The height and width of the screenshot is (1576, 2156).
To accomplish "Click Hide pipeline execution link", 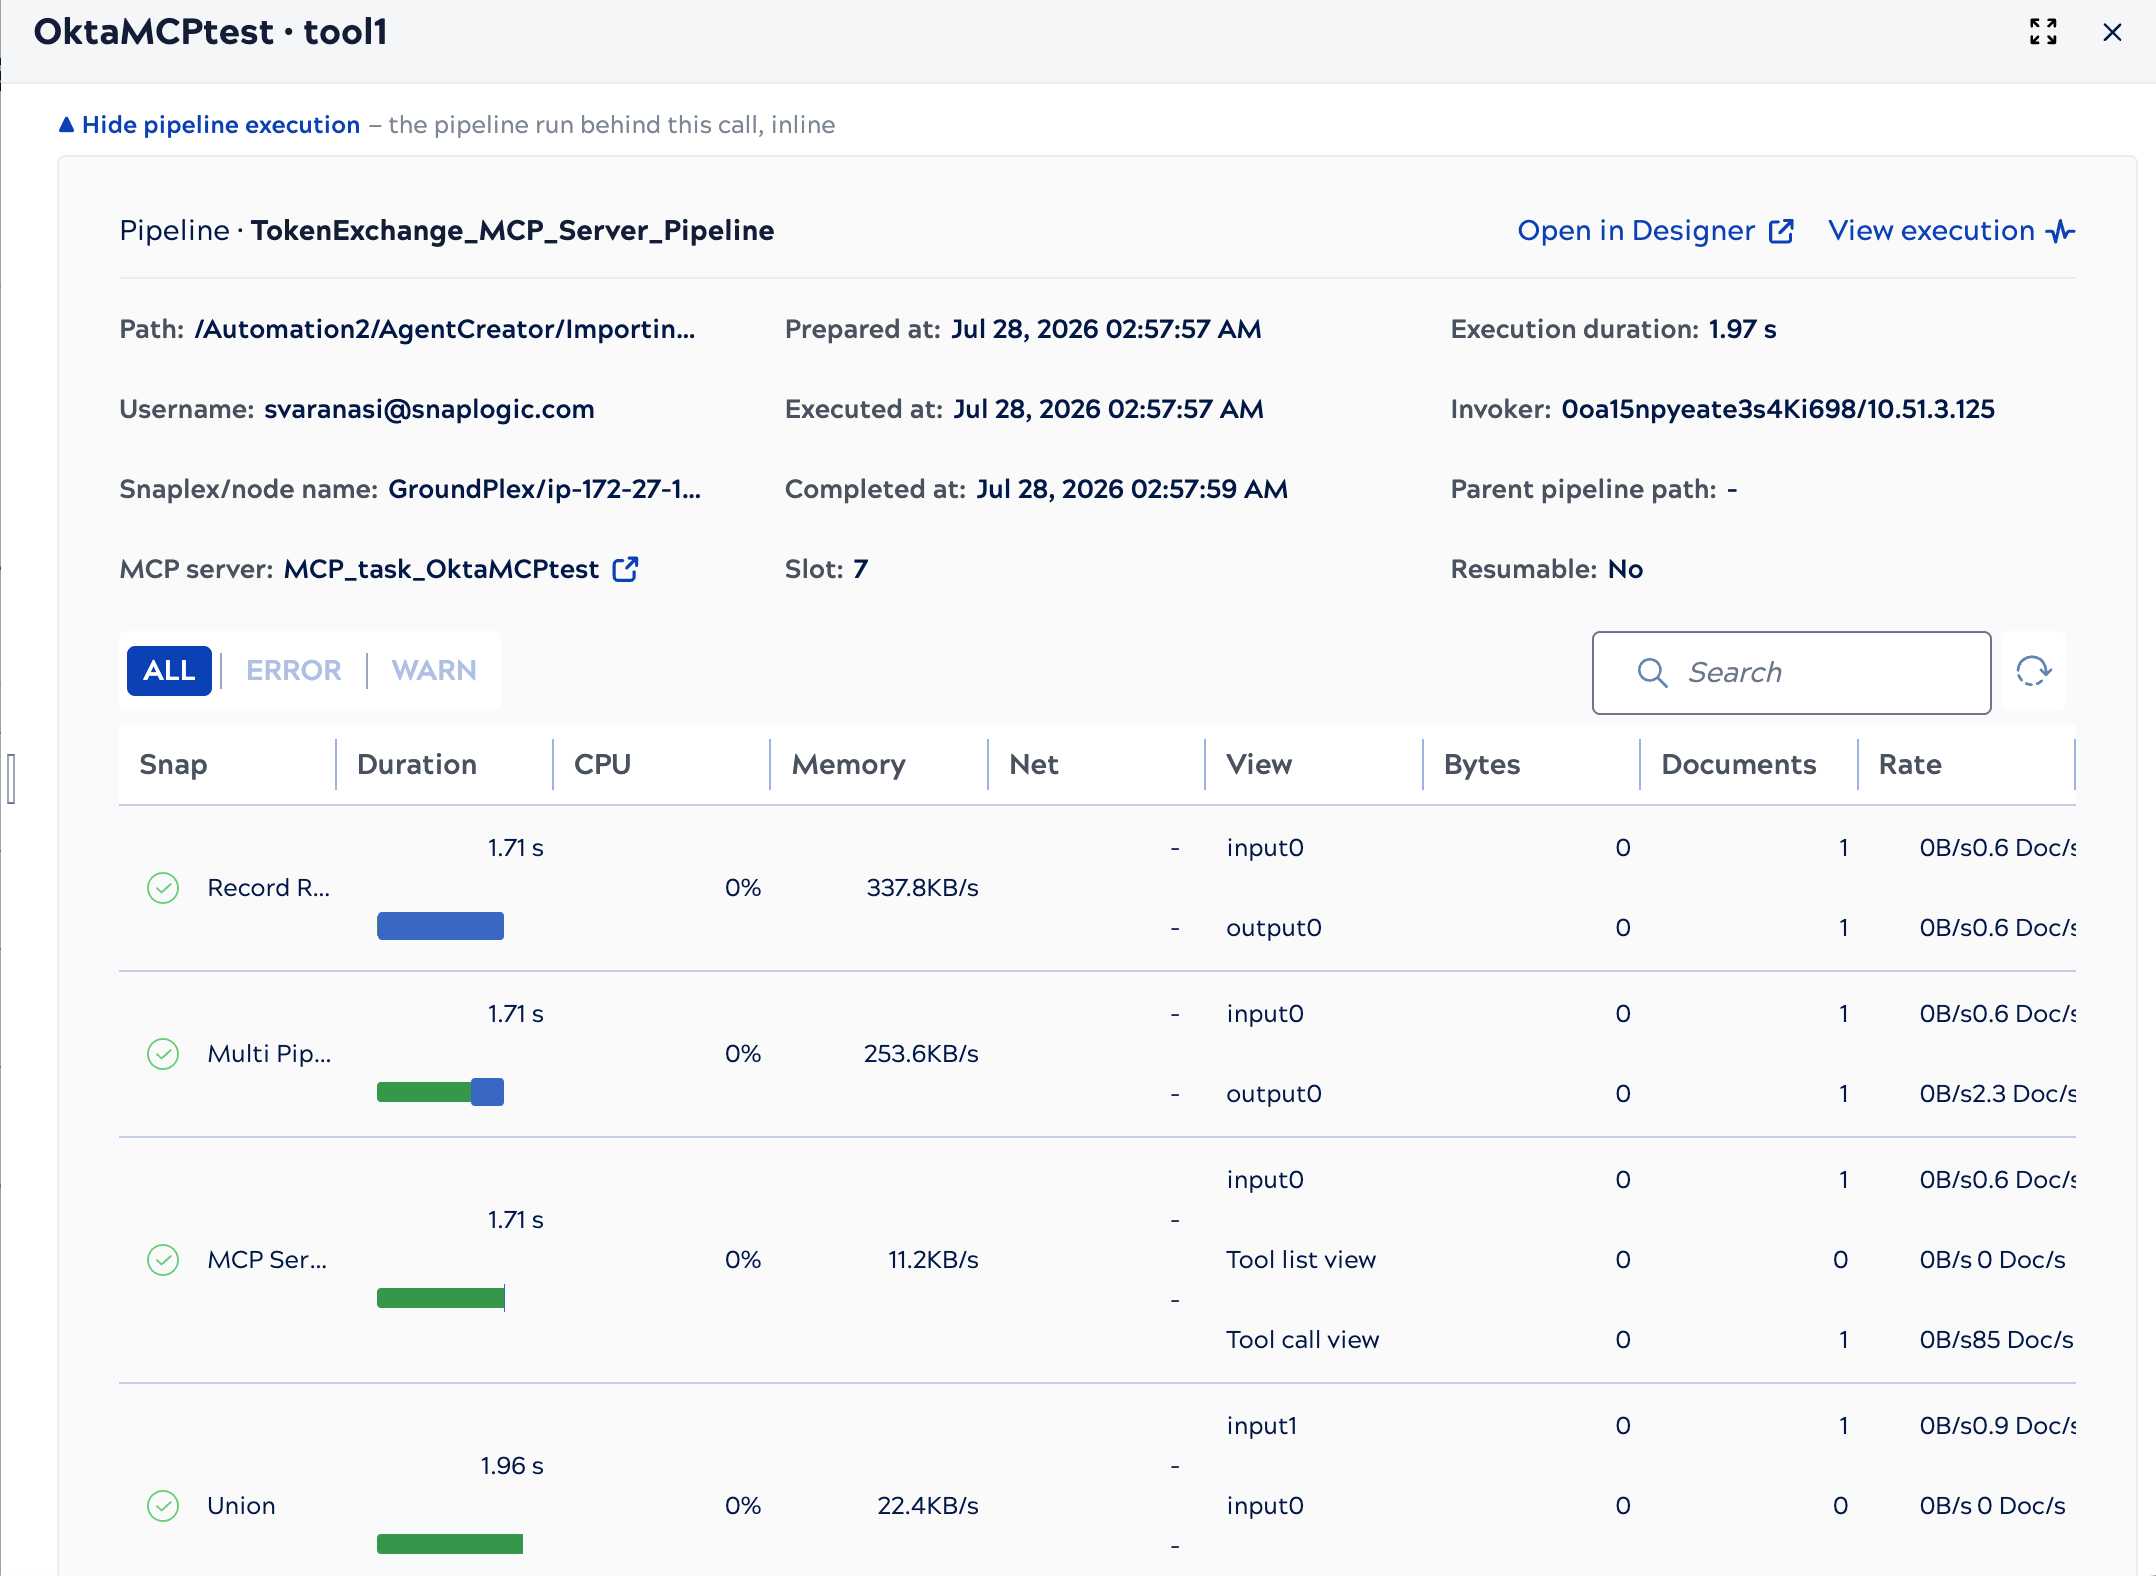I will click(220, 125).
